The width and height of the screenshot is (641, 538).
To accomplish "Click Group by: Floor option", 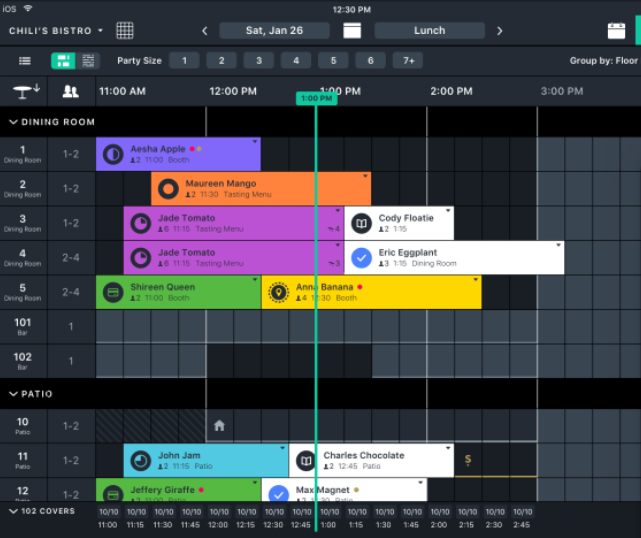I will pyautogui.click(x=603, y=61).
